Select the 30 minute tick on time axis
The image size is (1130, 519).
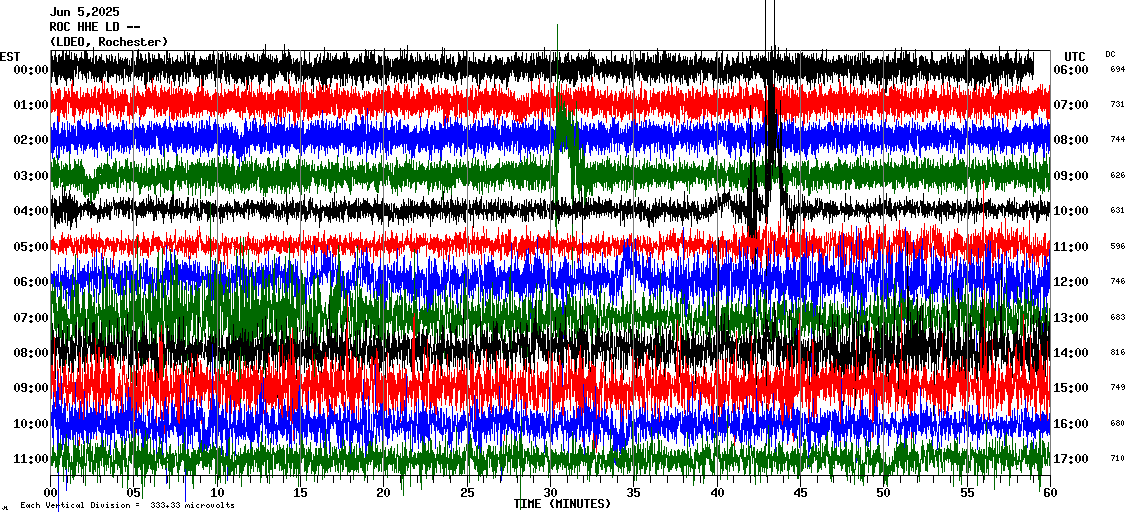pos(550,493)
